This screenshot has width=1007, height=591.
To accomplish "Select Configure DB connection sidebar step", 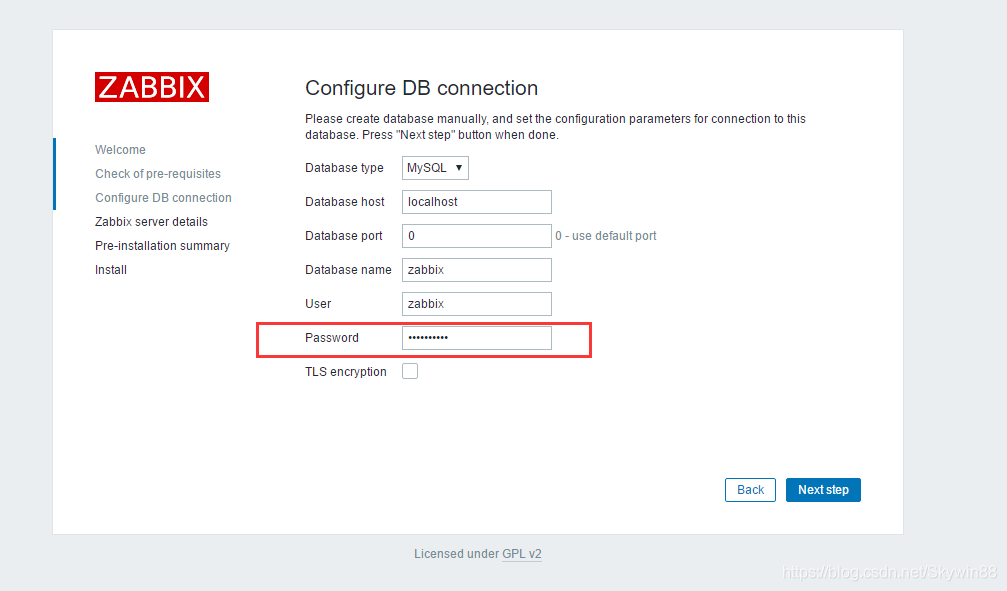I will [163, 198].
